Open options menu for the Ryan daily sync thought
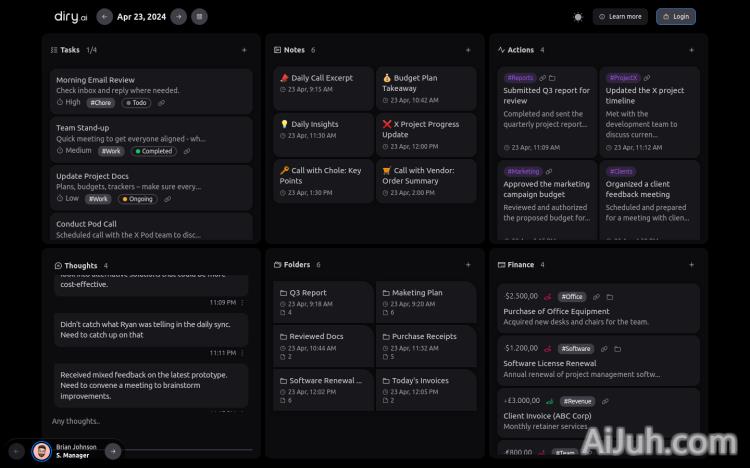Screen dimensions: 750x468 coord(244,353)
